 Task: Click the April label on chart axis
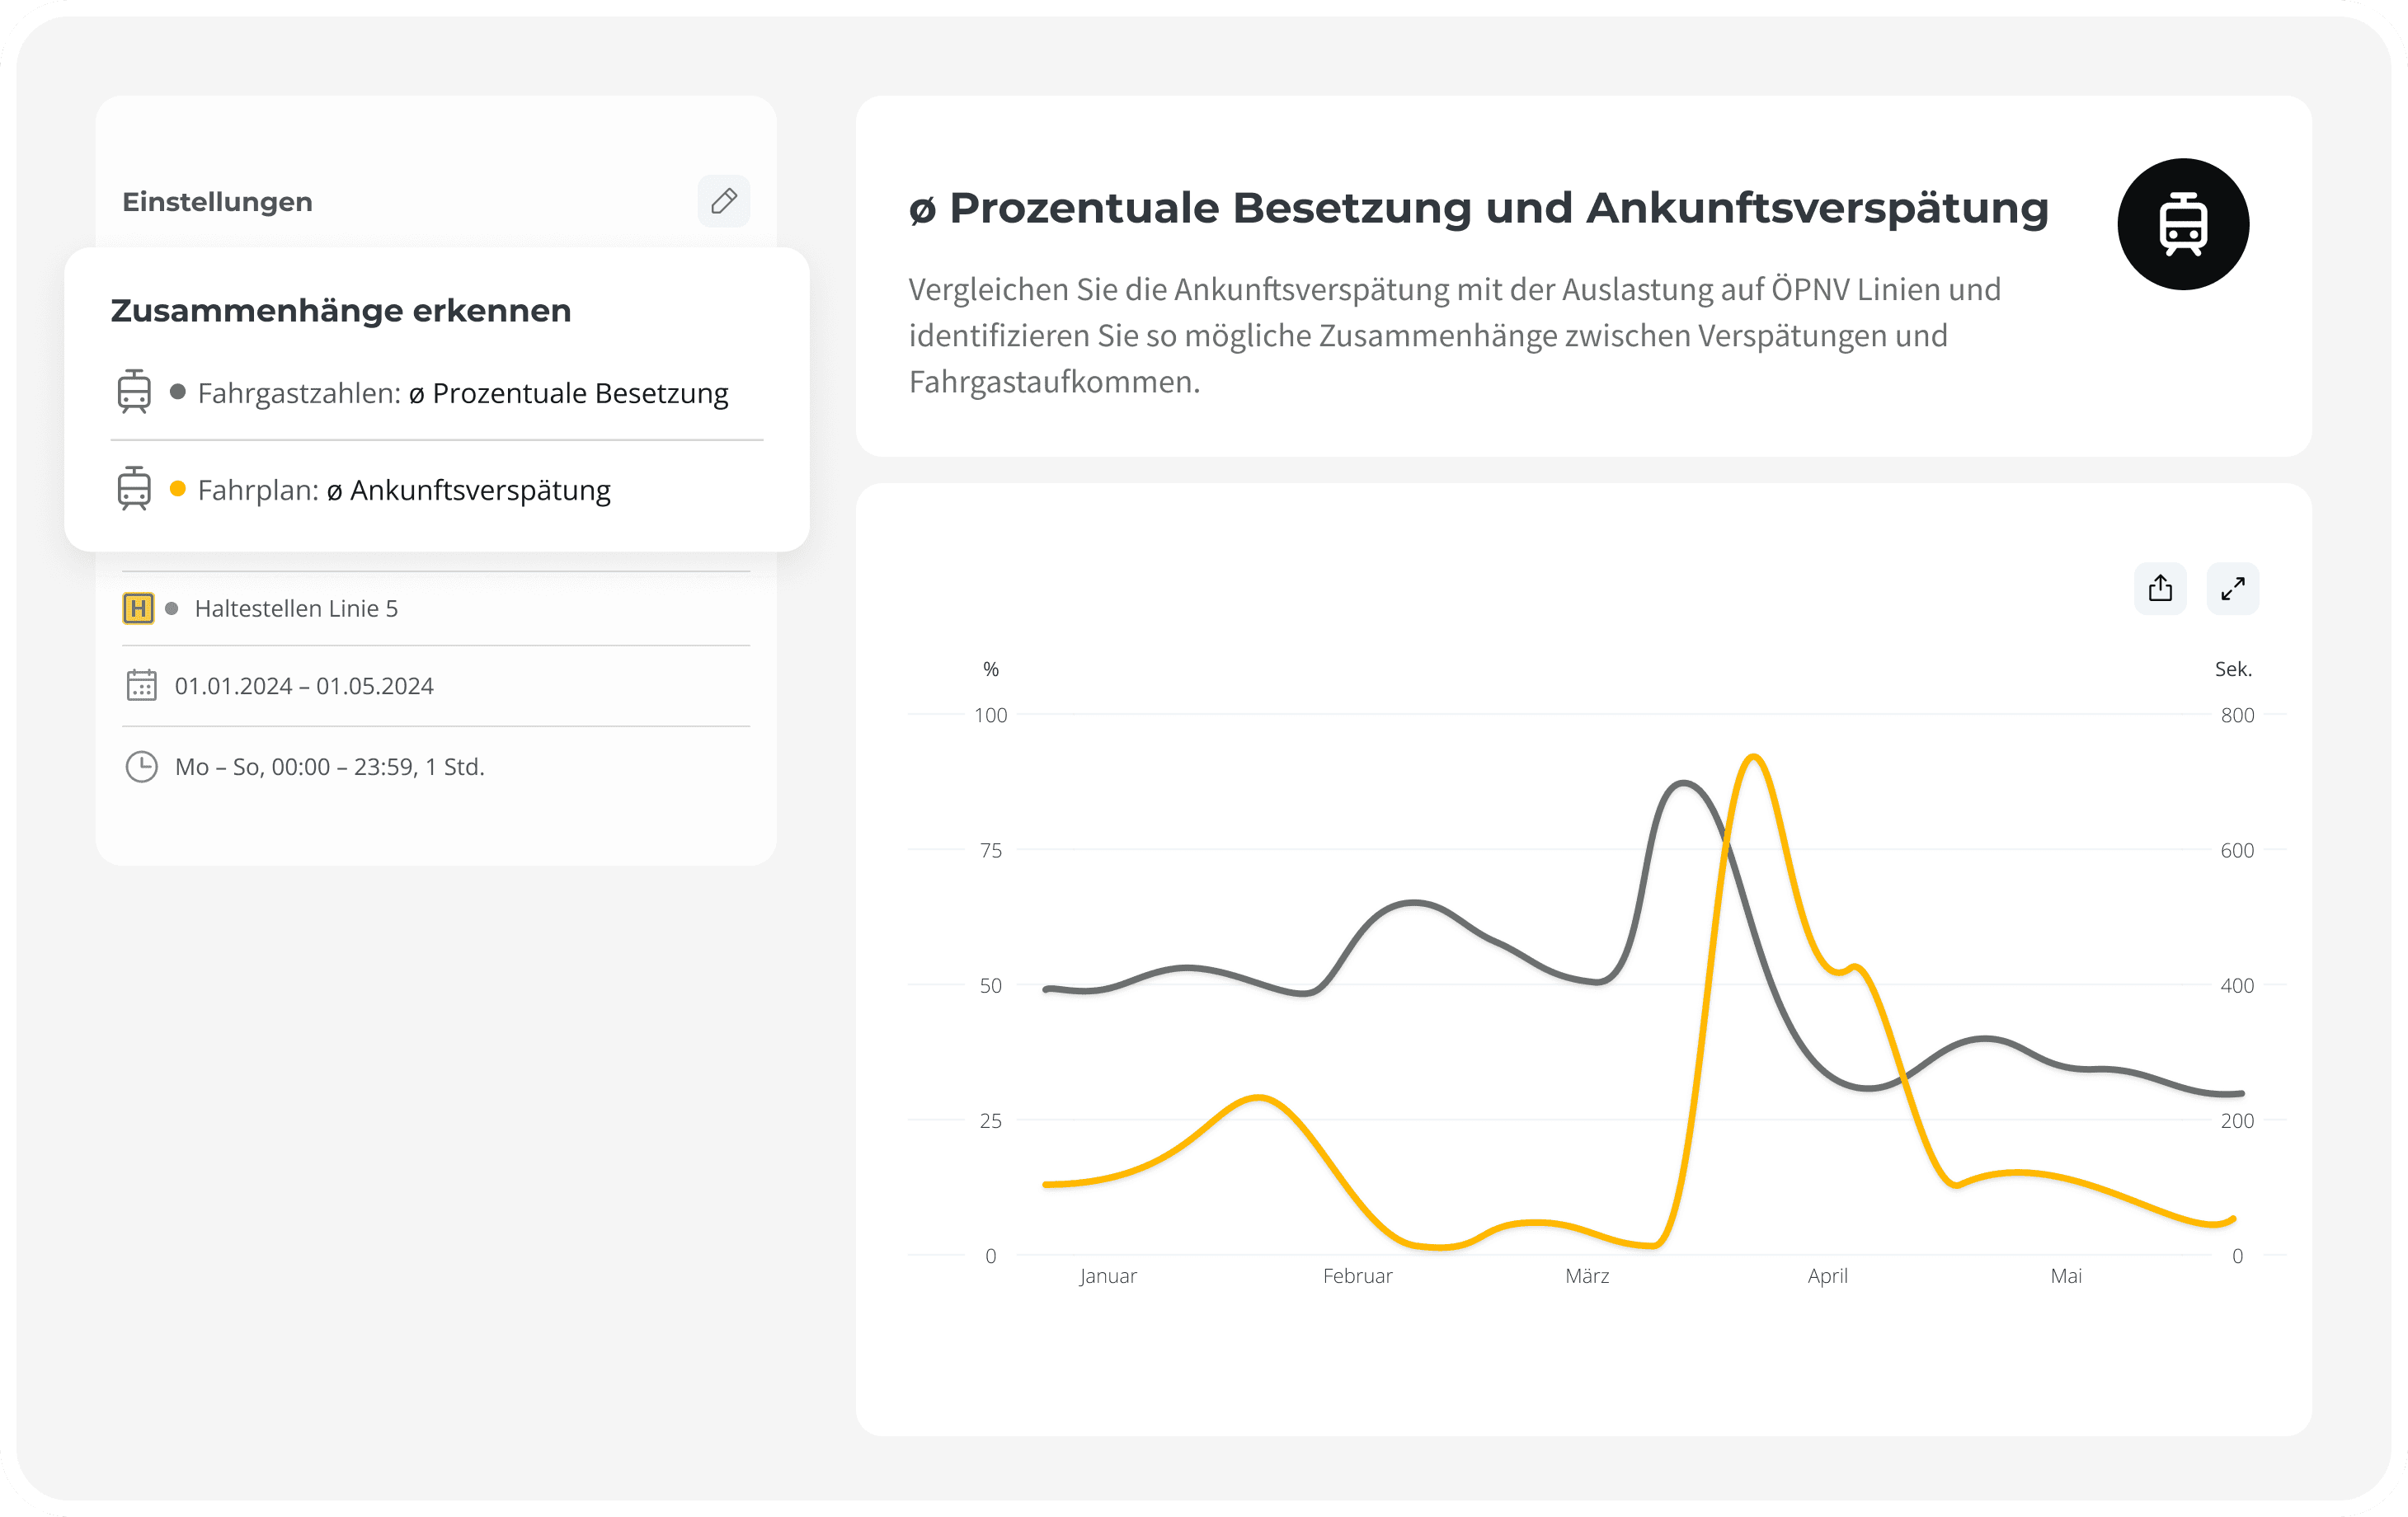click(x=1827, y=1277)
